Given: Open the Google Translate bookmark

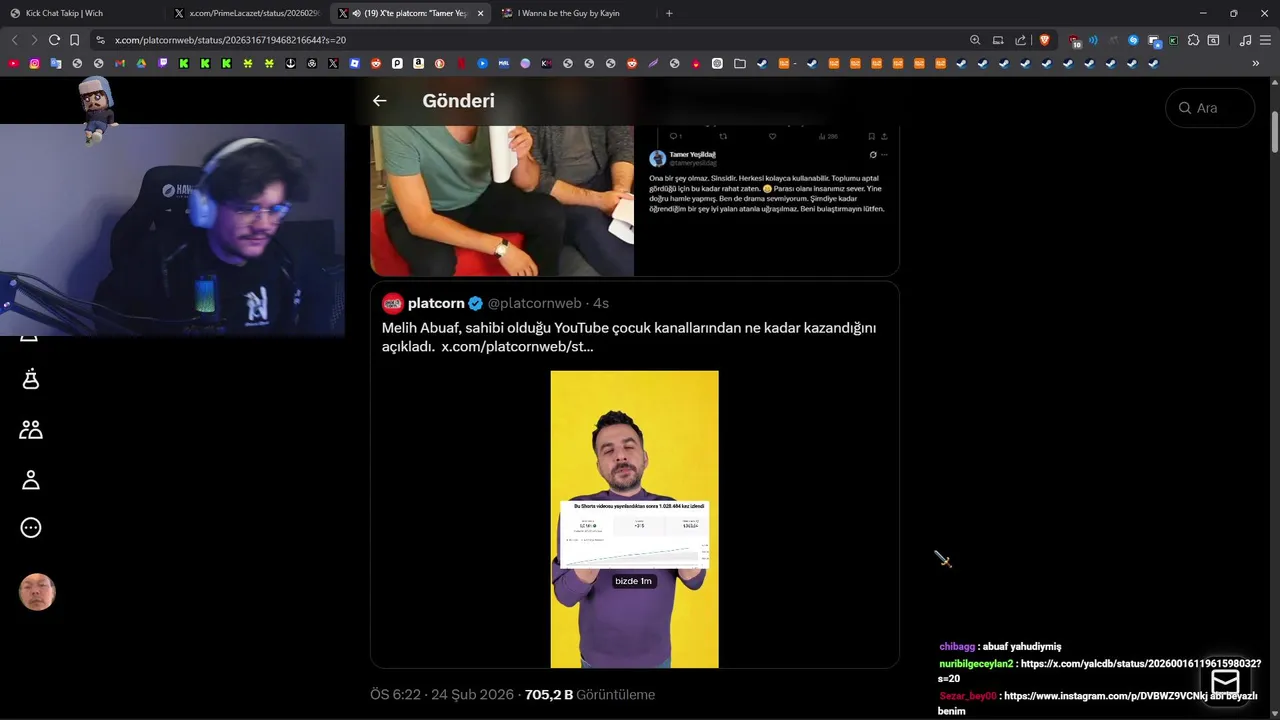Looking at the screenshot, I should click(x=56, y=63).
